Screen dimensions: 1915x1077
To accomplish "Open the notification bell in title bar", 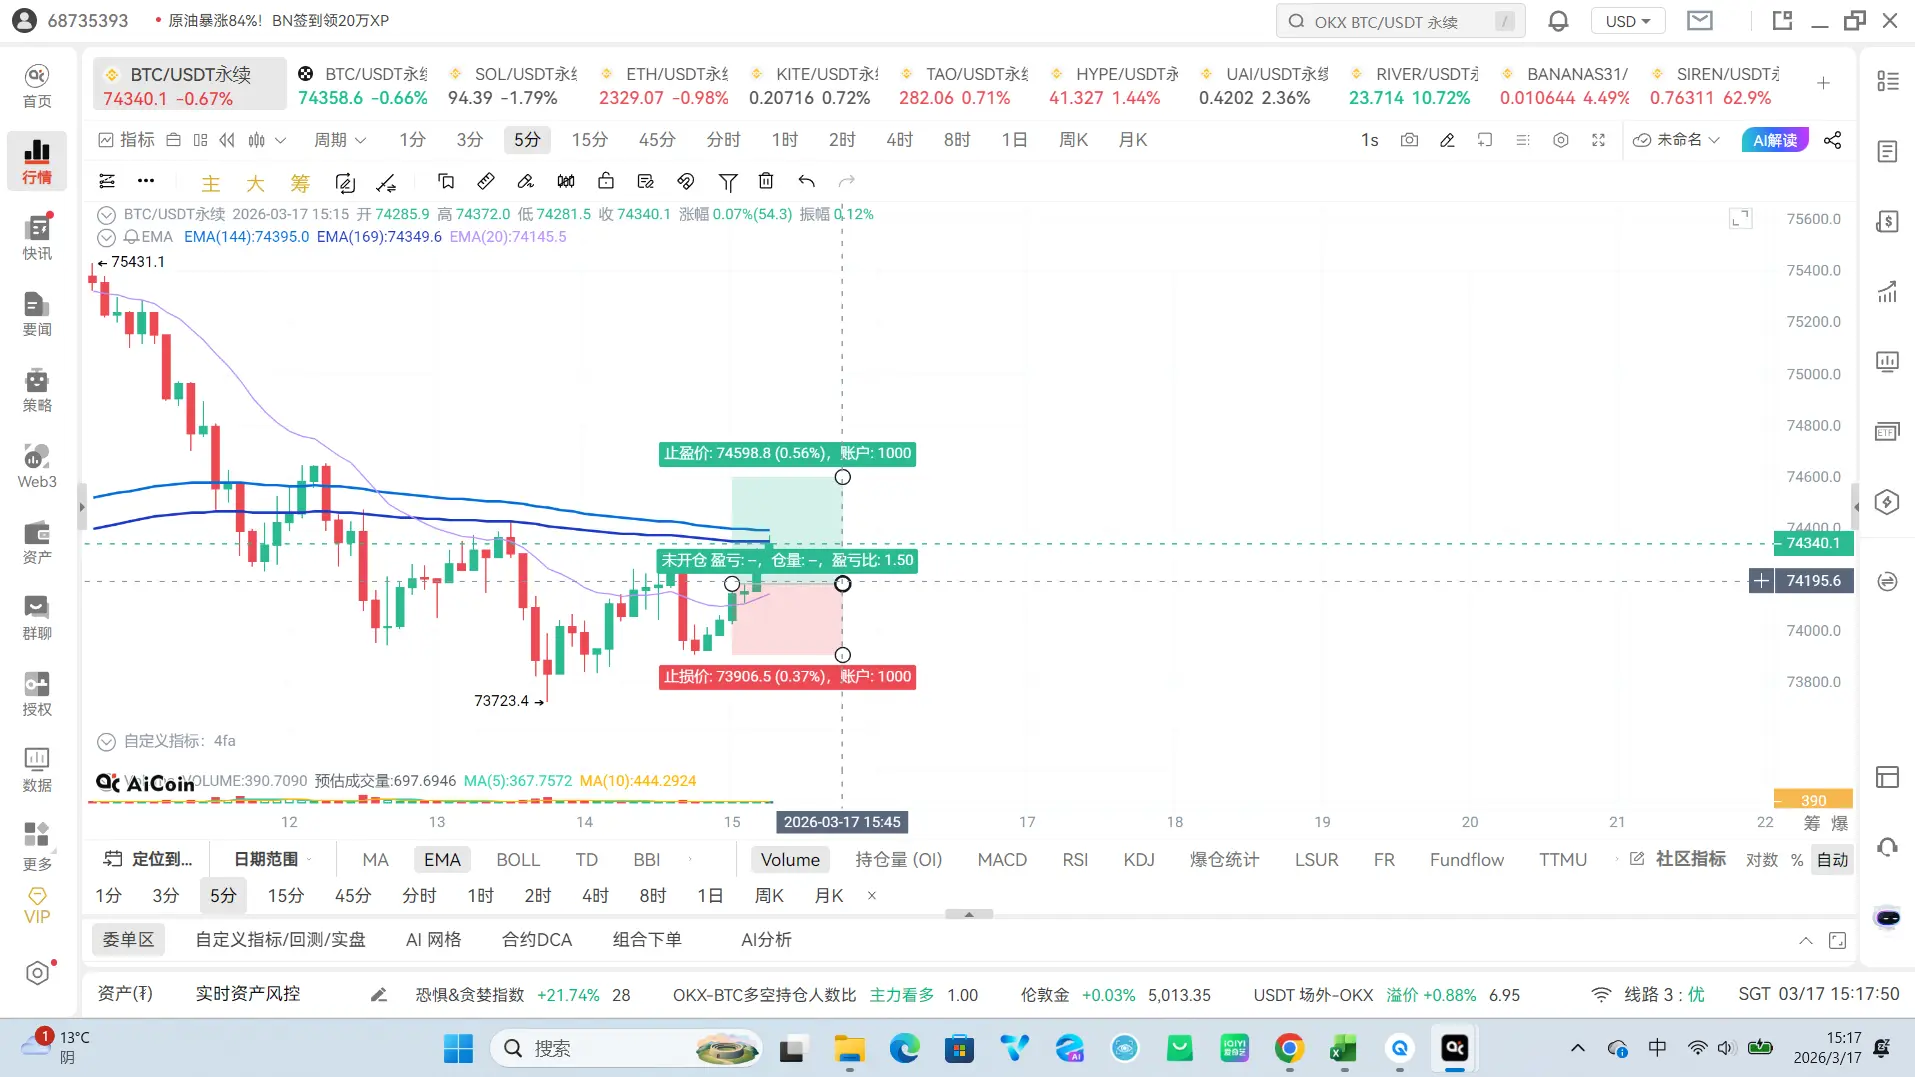I will tap(1558, 21).
